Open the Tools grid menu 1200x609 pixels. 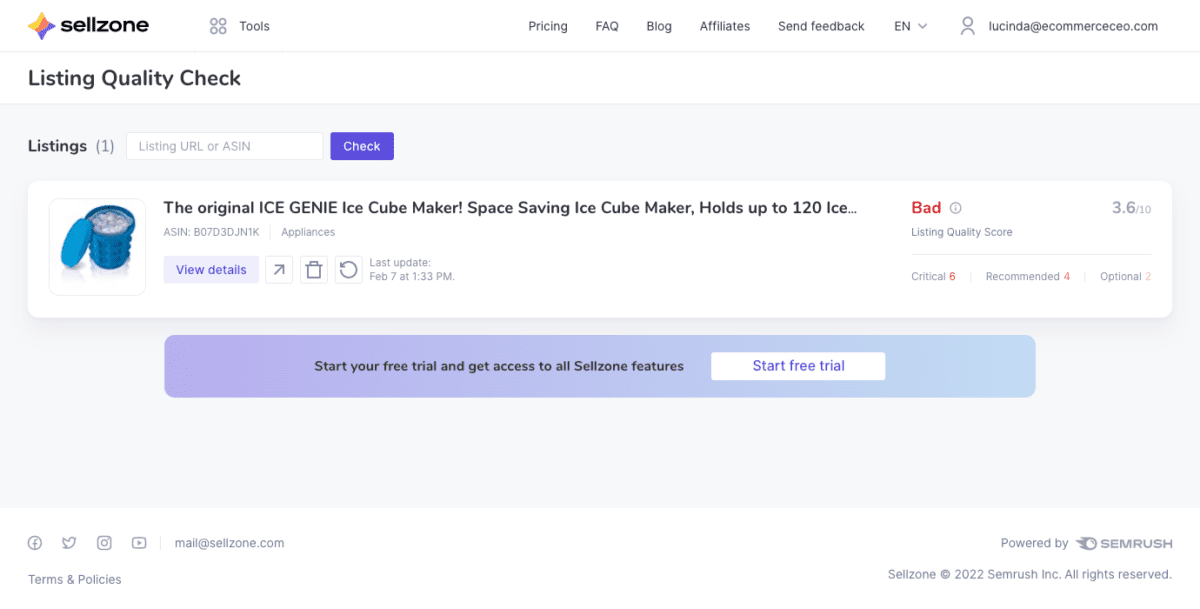click(240, 26)
